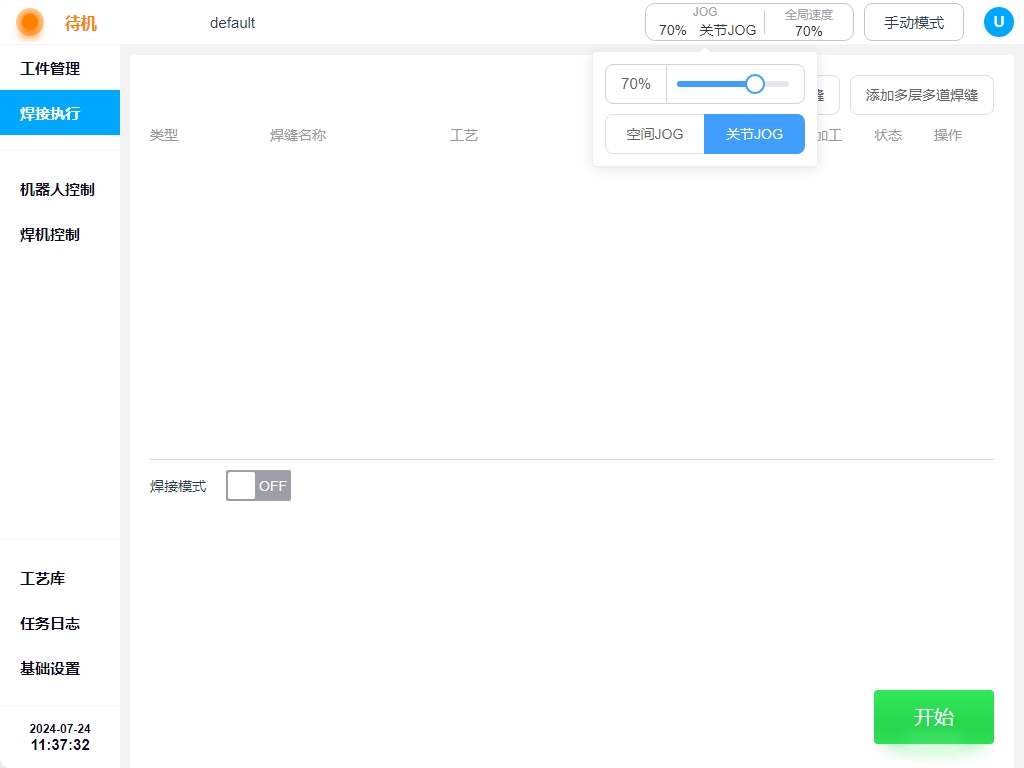Screen dimensions: 1024x768
Task: Open the 工艺库 process library
Action: point(42,578)
